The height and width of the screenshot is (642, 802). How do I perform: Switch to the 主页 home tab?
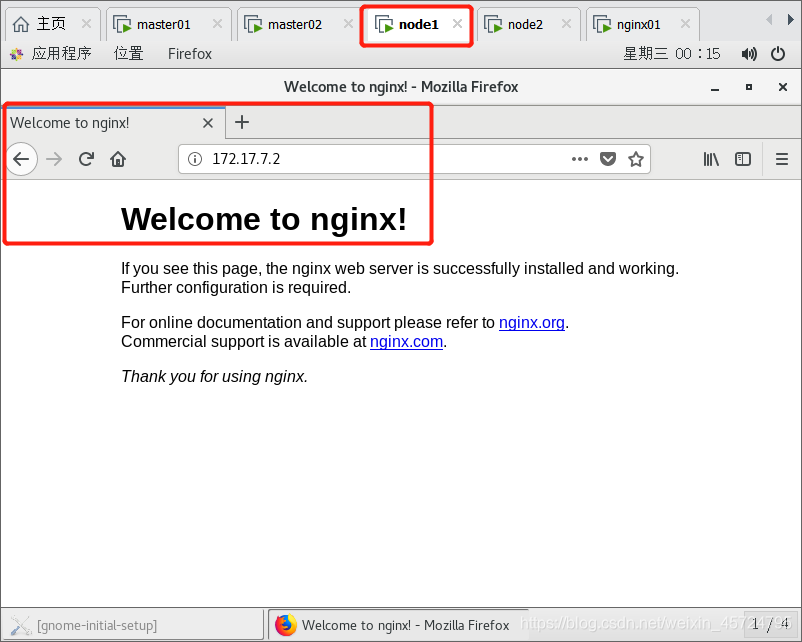[51, 24]
